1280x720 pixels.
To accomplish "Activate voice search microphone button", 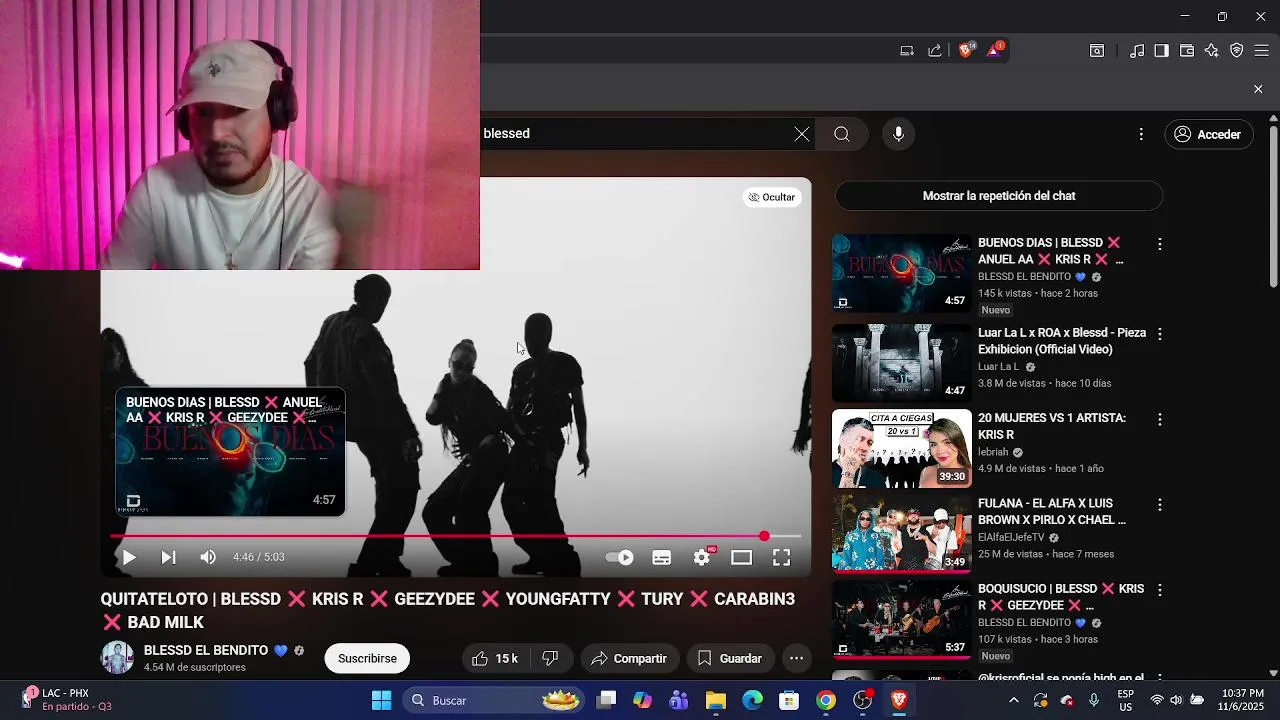I will pyautogui.click(x=899, y=134).
